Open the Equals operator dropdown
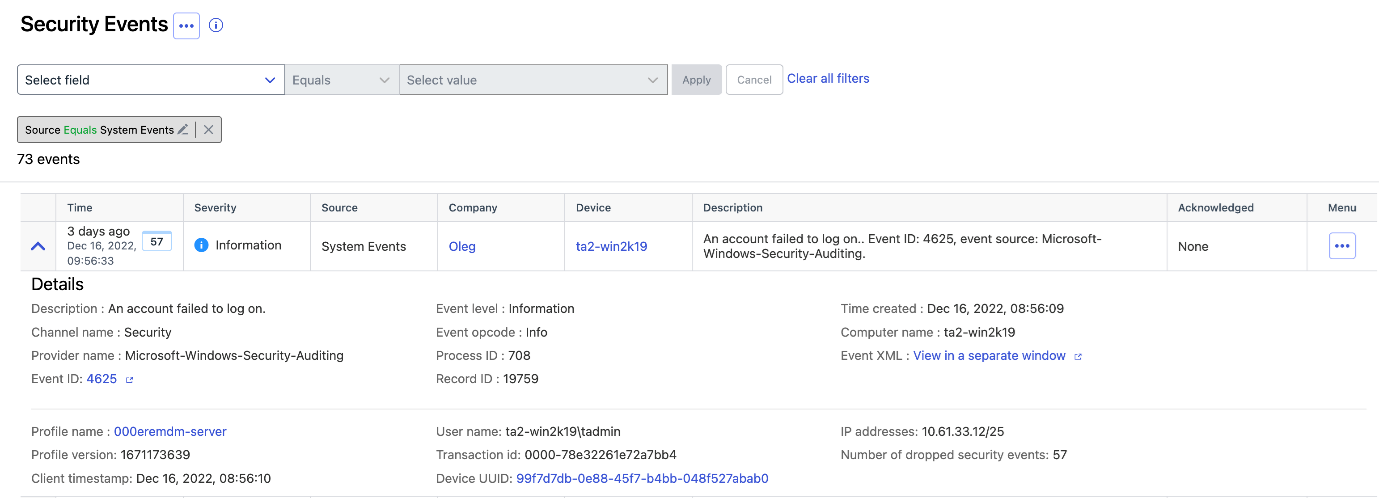This screenshot has width=1379, height=498. click(342, 80)
